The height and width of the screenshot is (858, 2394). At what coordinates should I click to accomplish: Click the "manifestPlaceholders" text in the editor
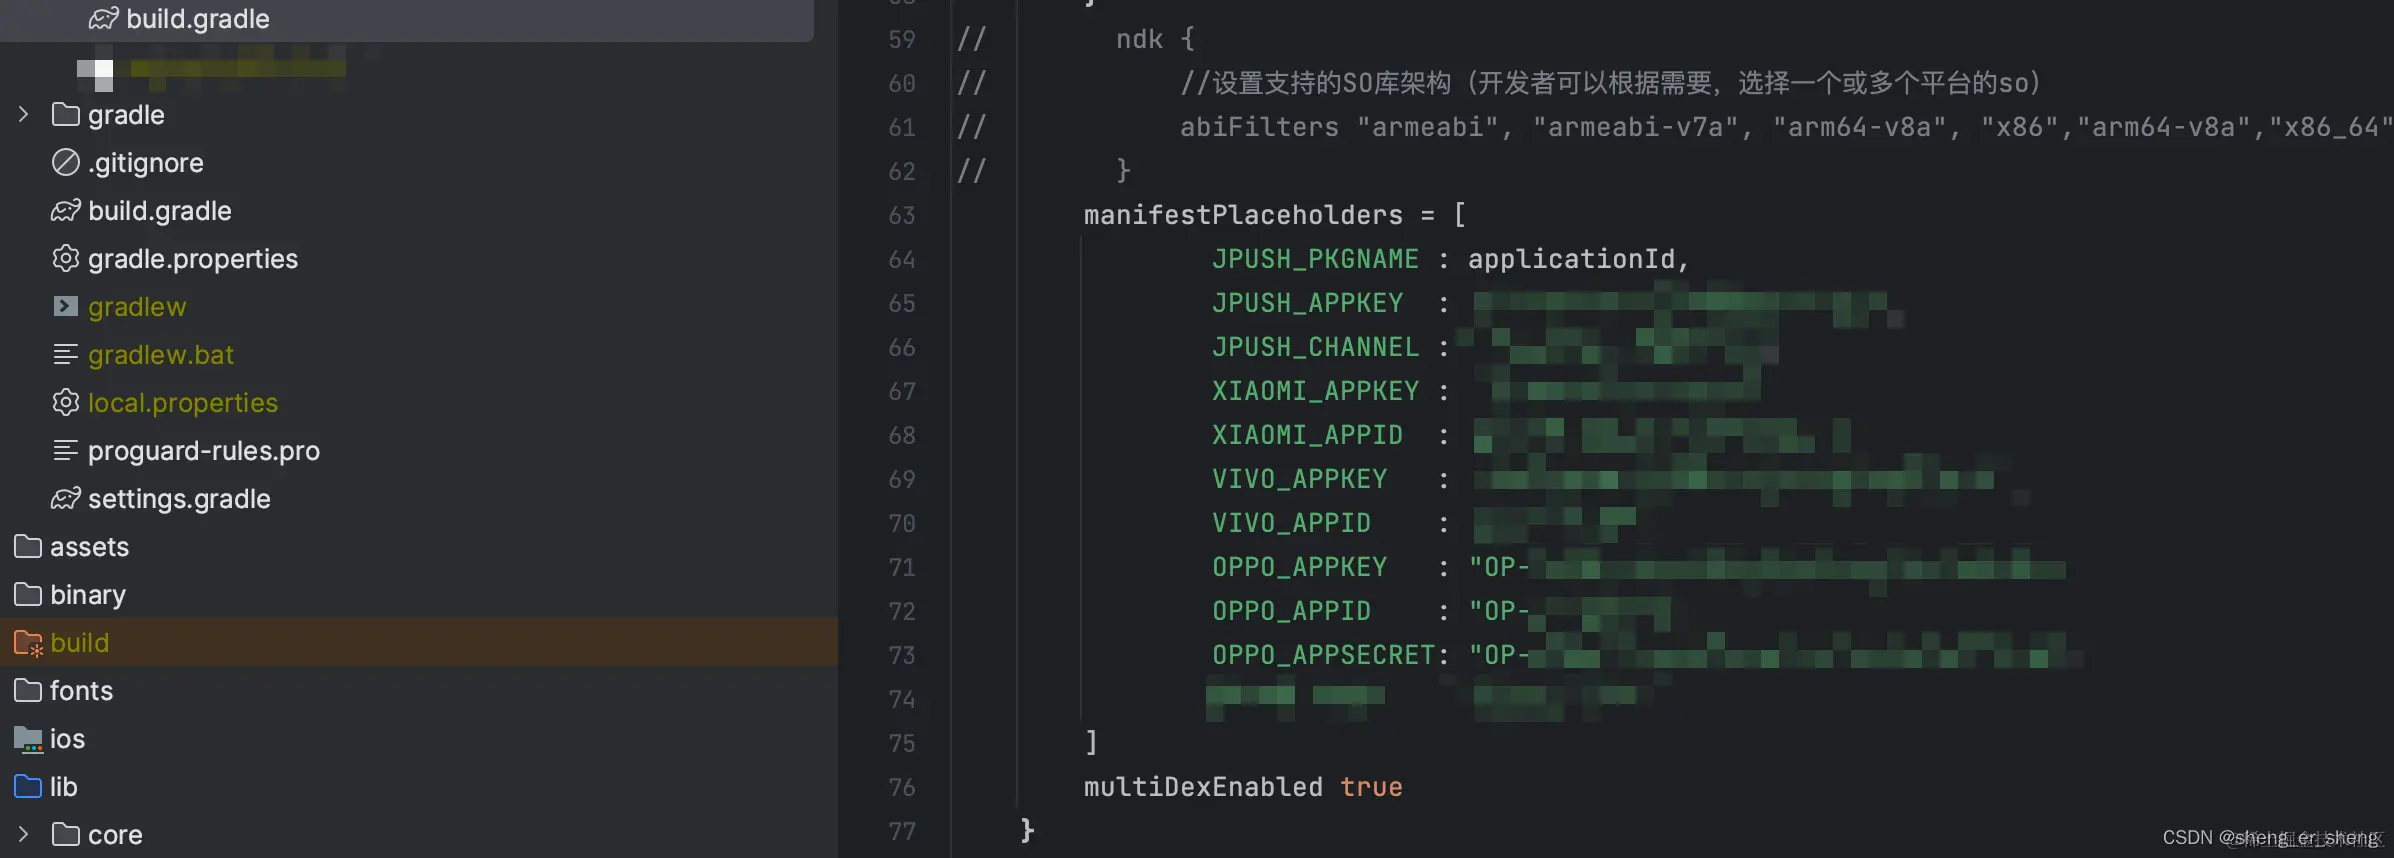coord(1243,215)
